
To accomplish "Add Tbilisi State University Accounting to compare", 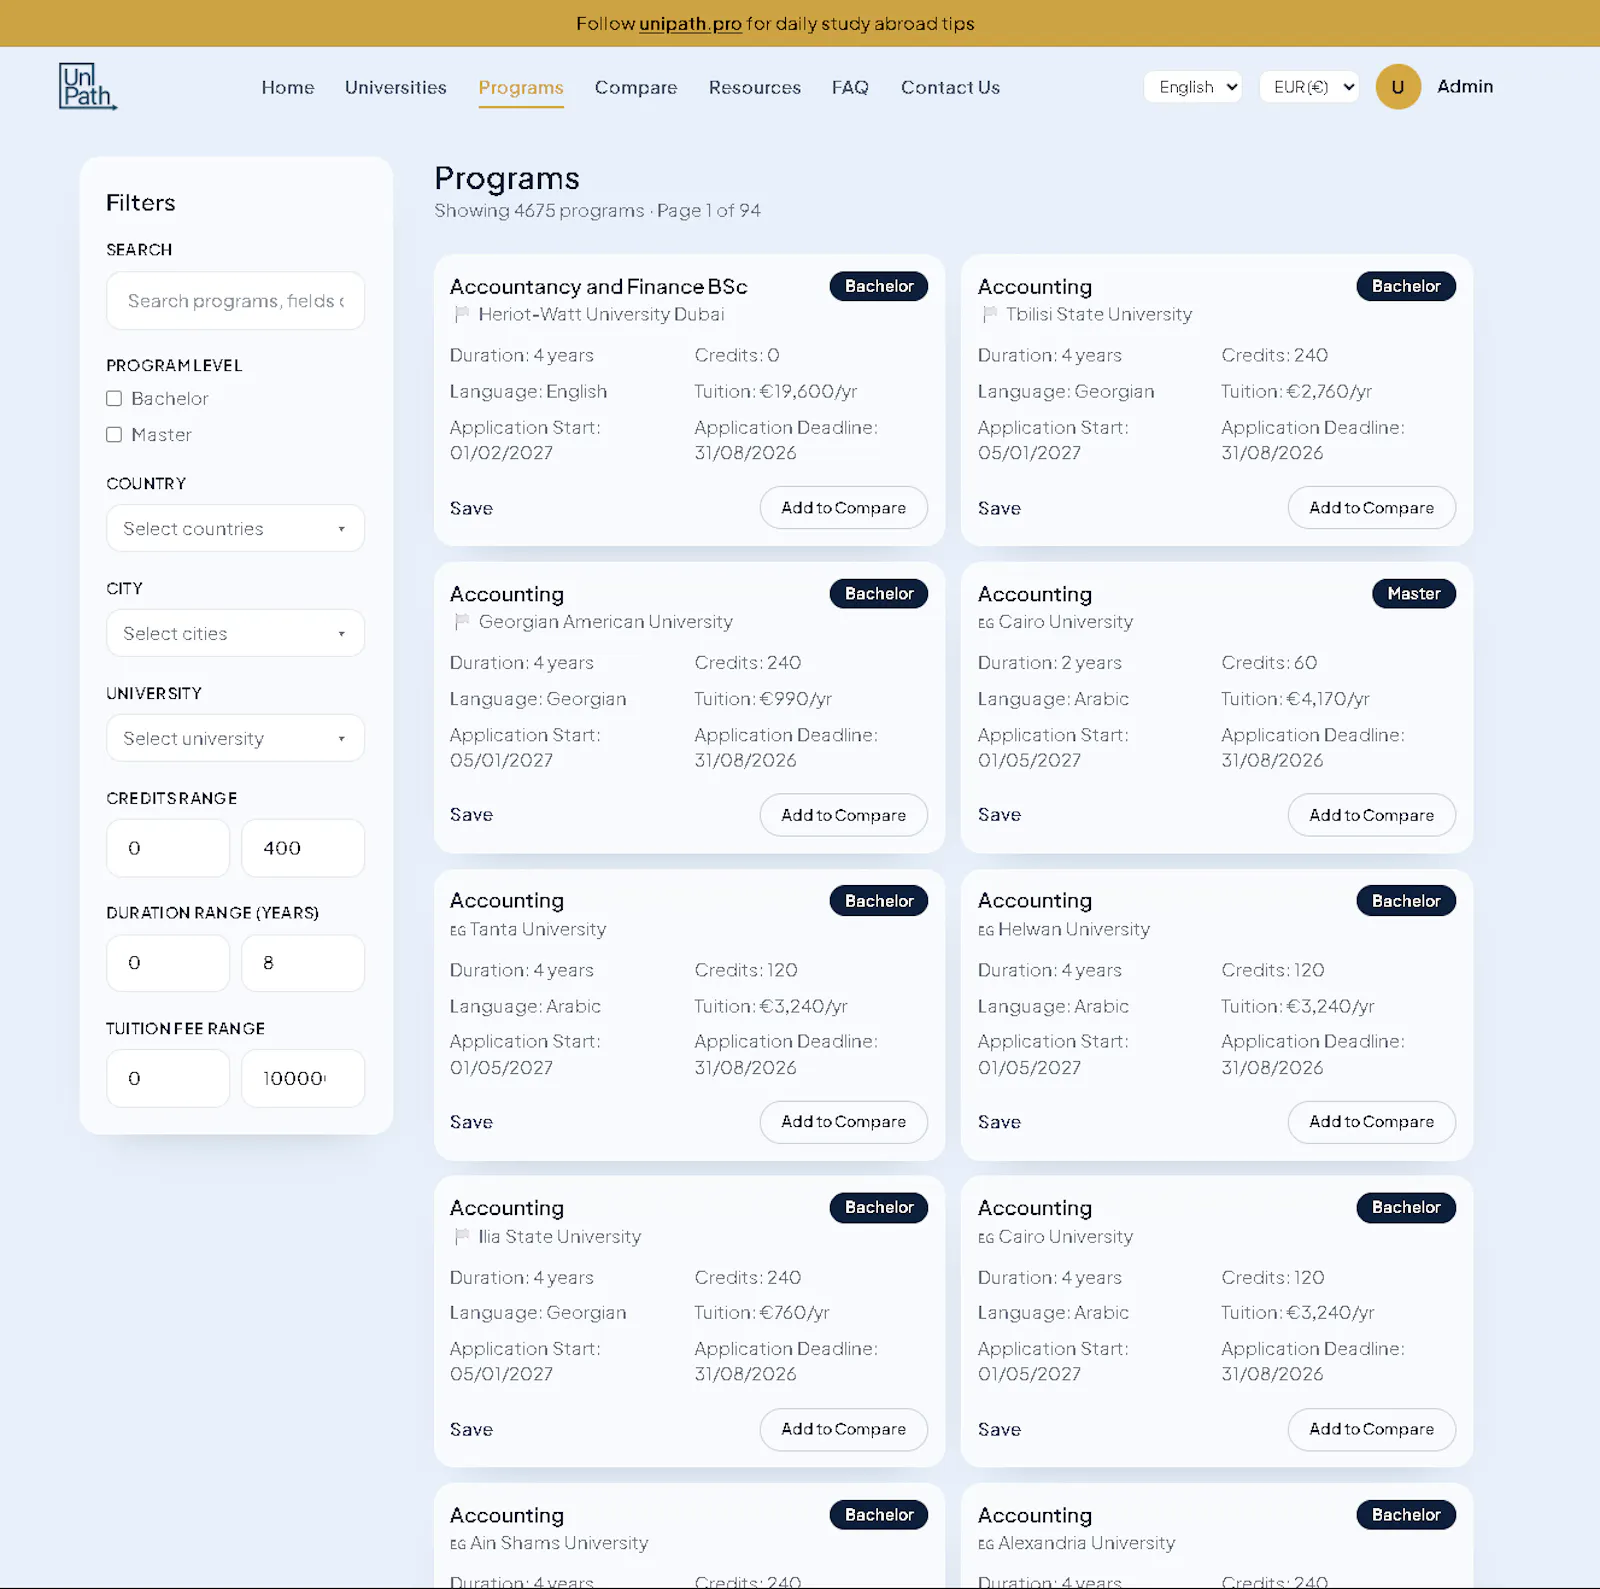I will (1371, 508).
